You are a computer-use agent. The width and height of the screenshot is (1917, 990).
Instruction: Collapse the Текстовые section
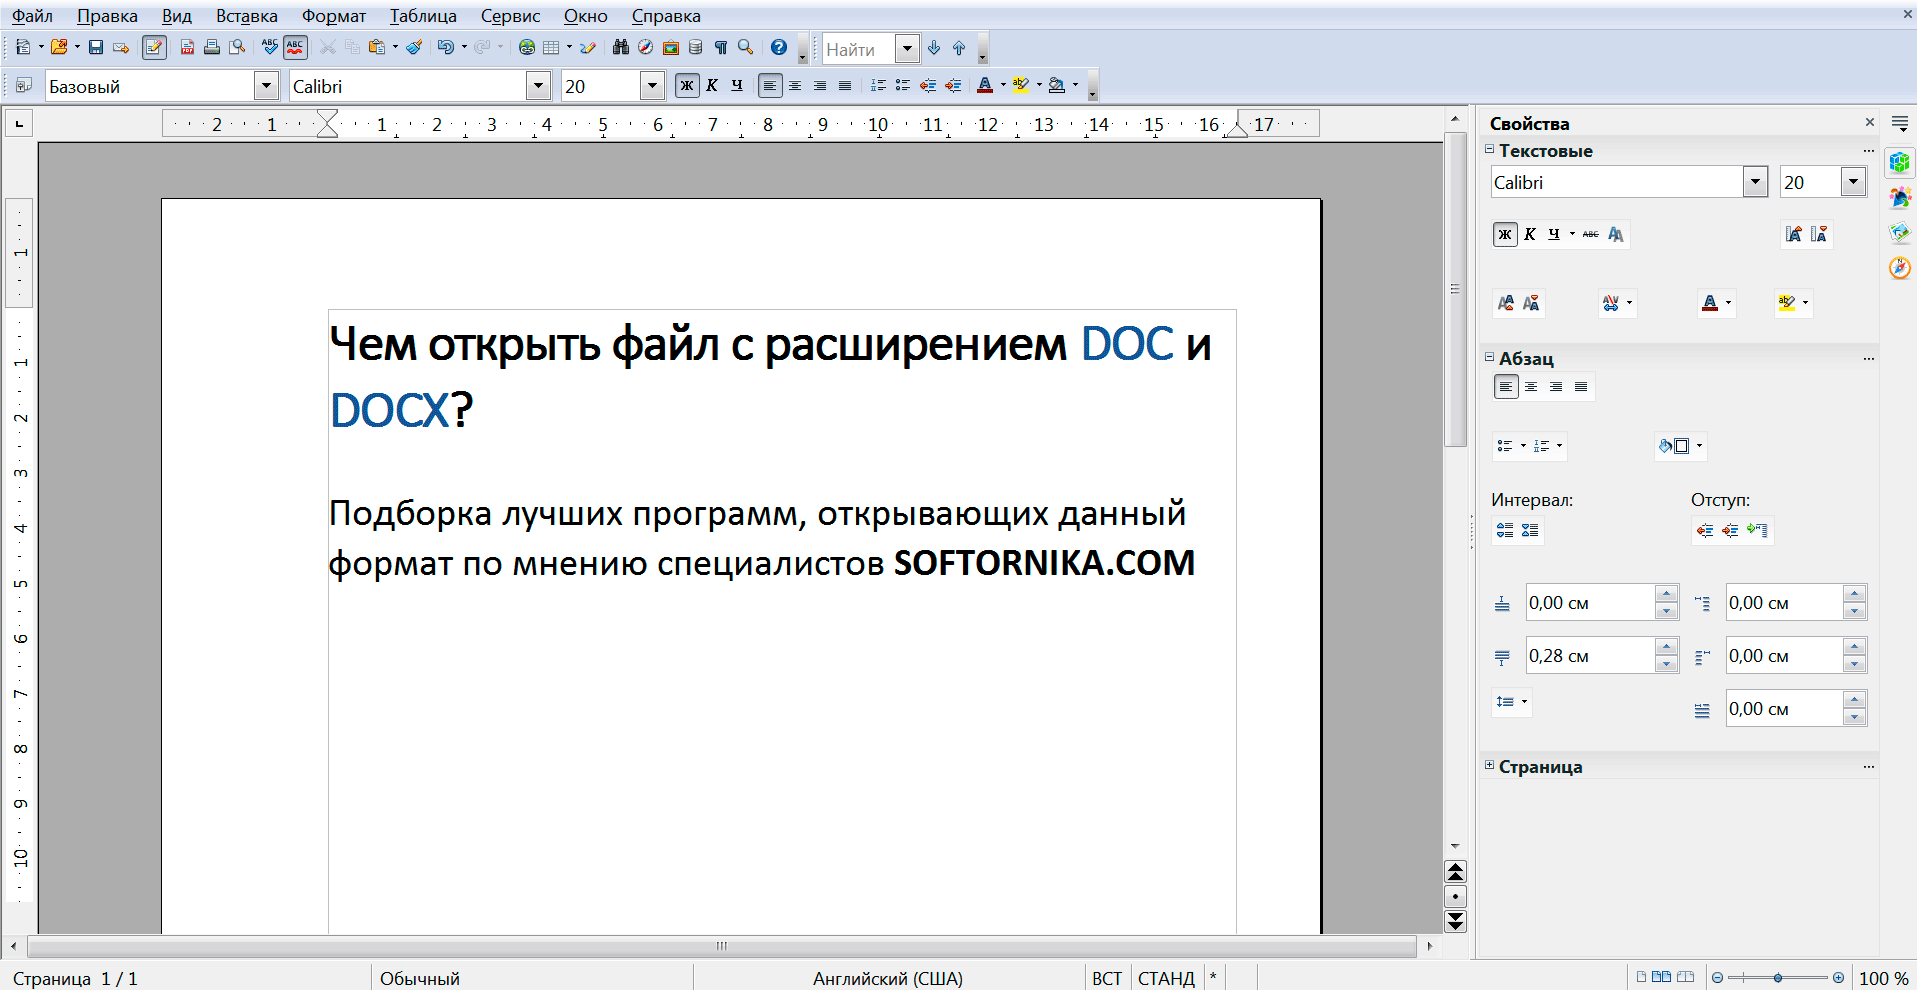coord(1489,149)
